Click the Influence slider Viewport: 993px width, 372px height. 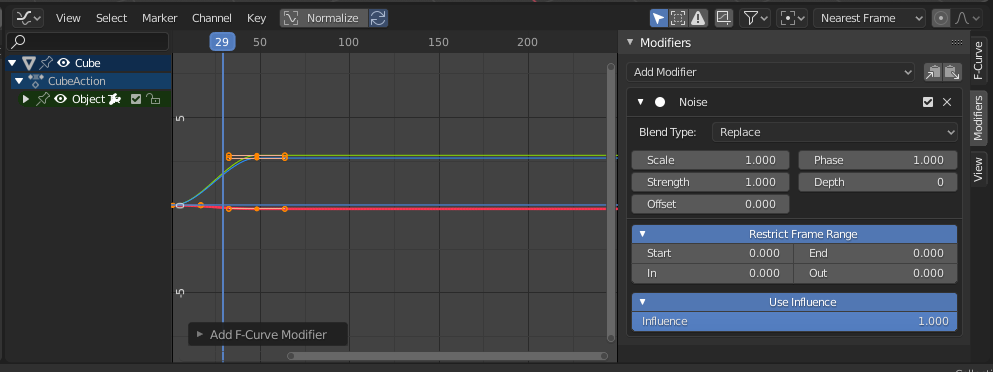point(794,321)
